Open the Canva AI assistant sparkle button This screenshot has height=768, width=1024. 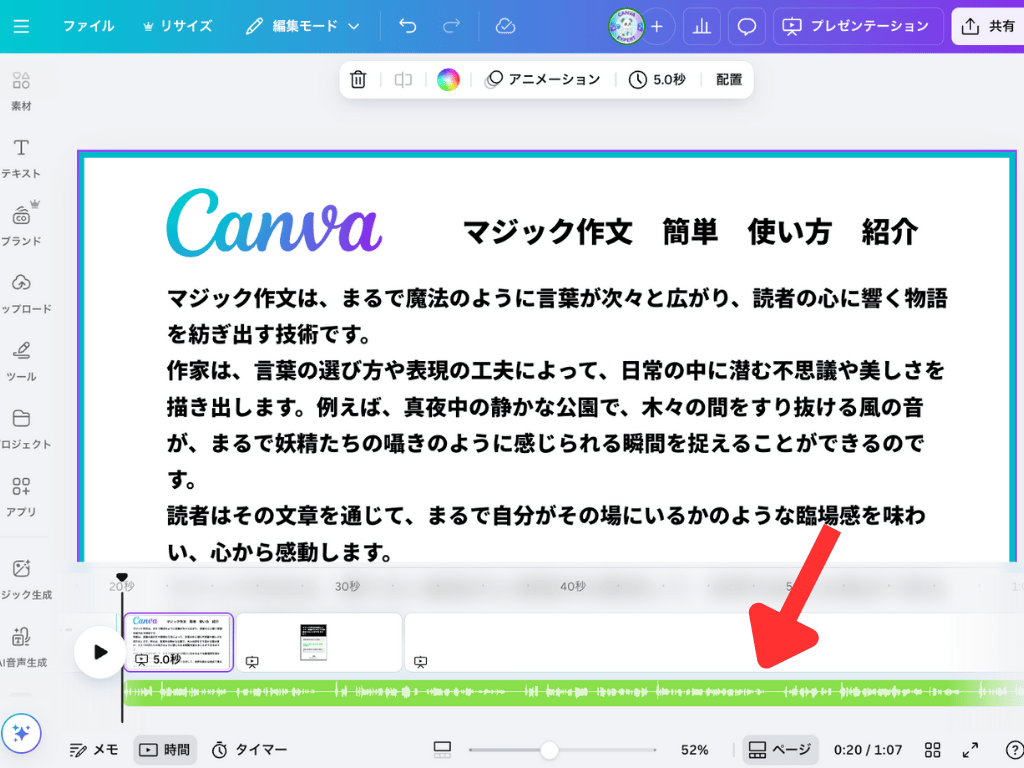point(21,733)
